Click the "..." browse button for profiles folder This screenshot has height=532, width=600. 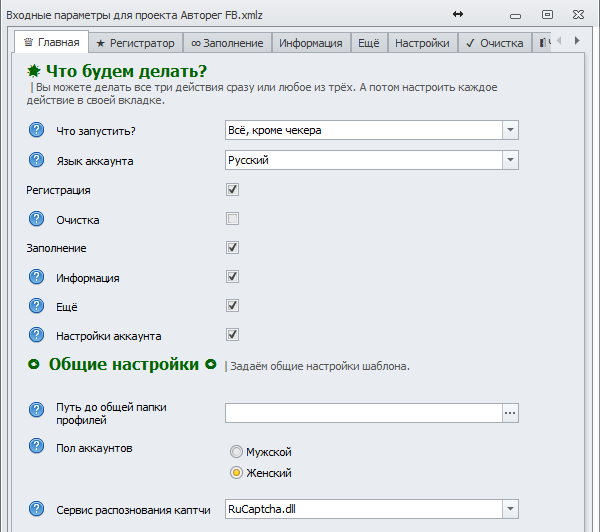point(510,412)
